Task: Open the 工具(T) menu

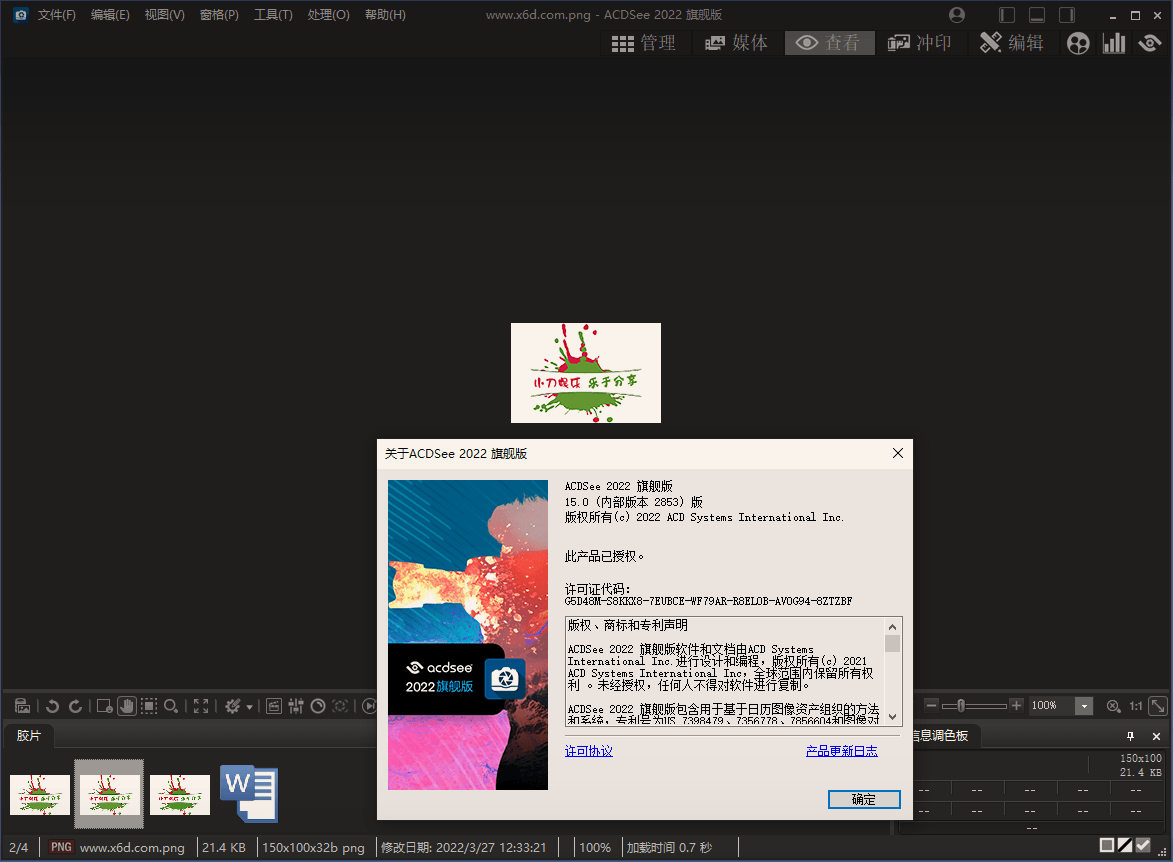Action: tap(273, 14)
